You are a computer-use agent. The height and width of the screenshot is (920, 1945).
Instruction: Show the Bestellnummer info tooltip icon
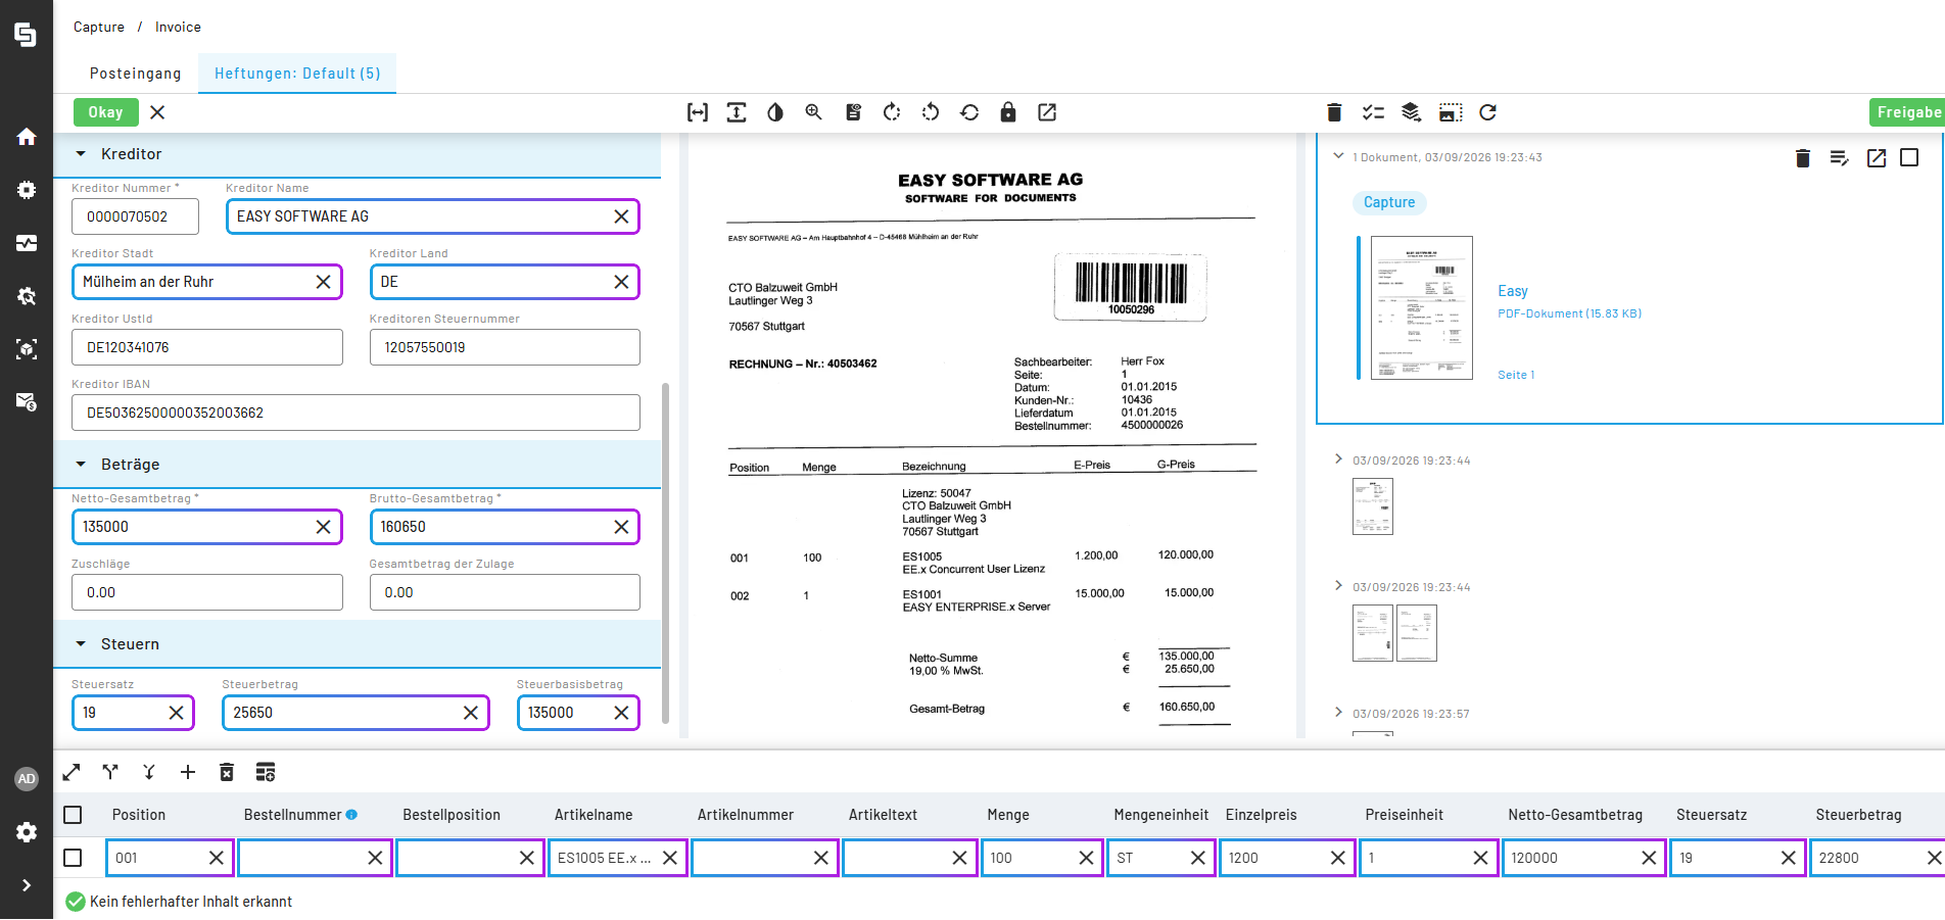click(x=352, y=815)
